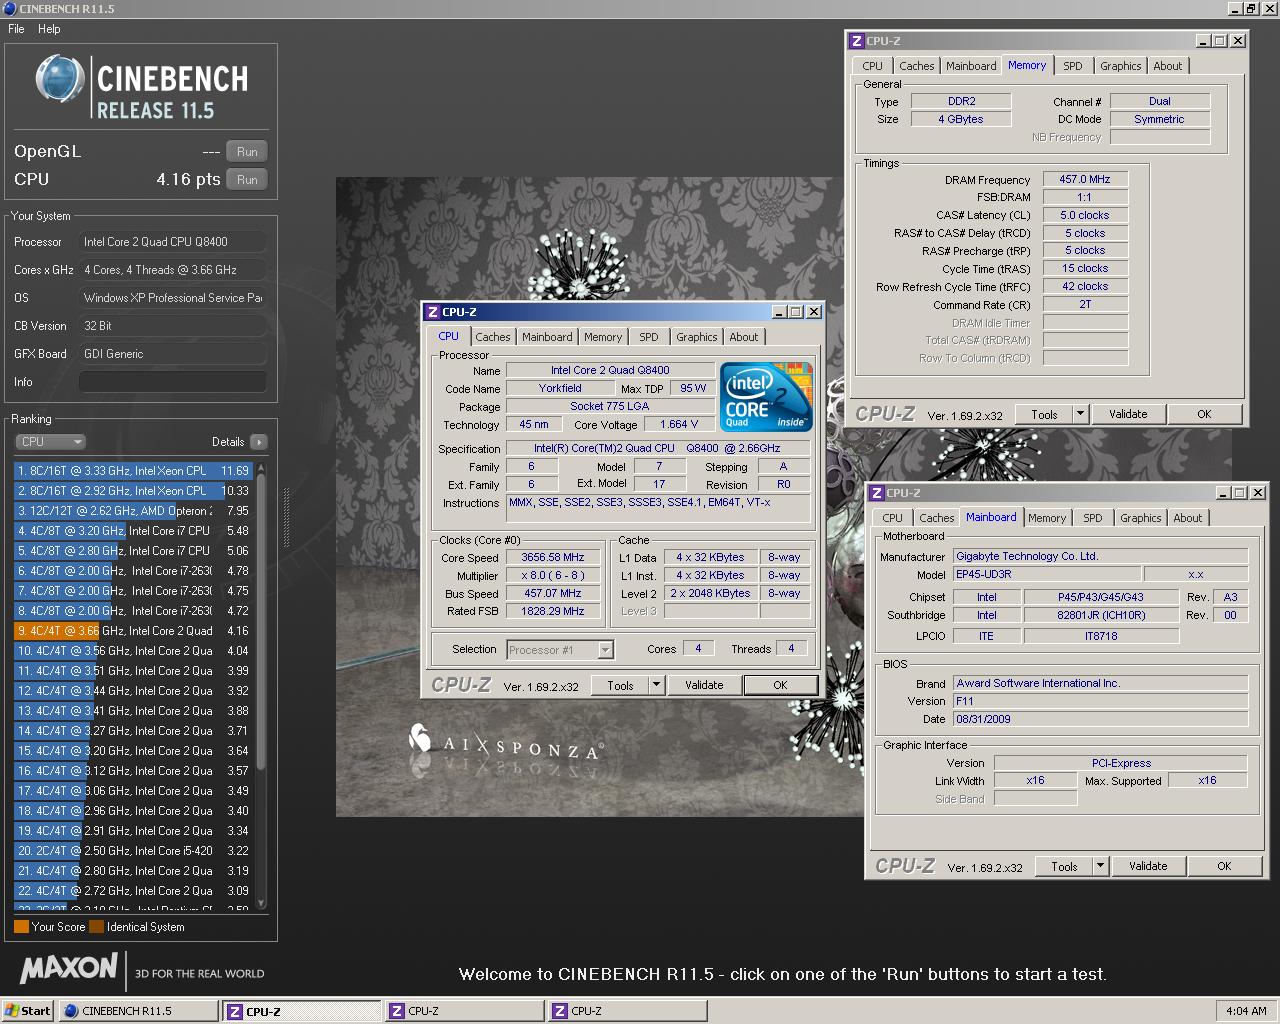
Task: Open the Help menu in Cinebench
Action: 49,29
